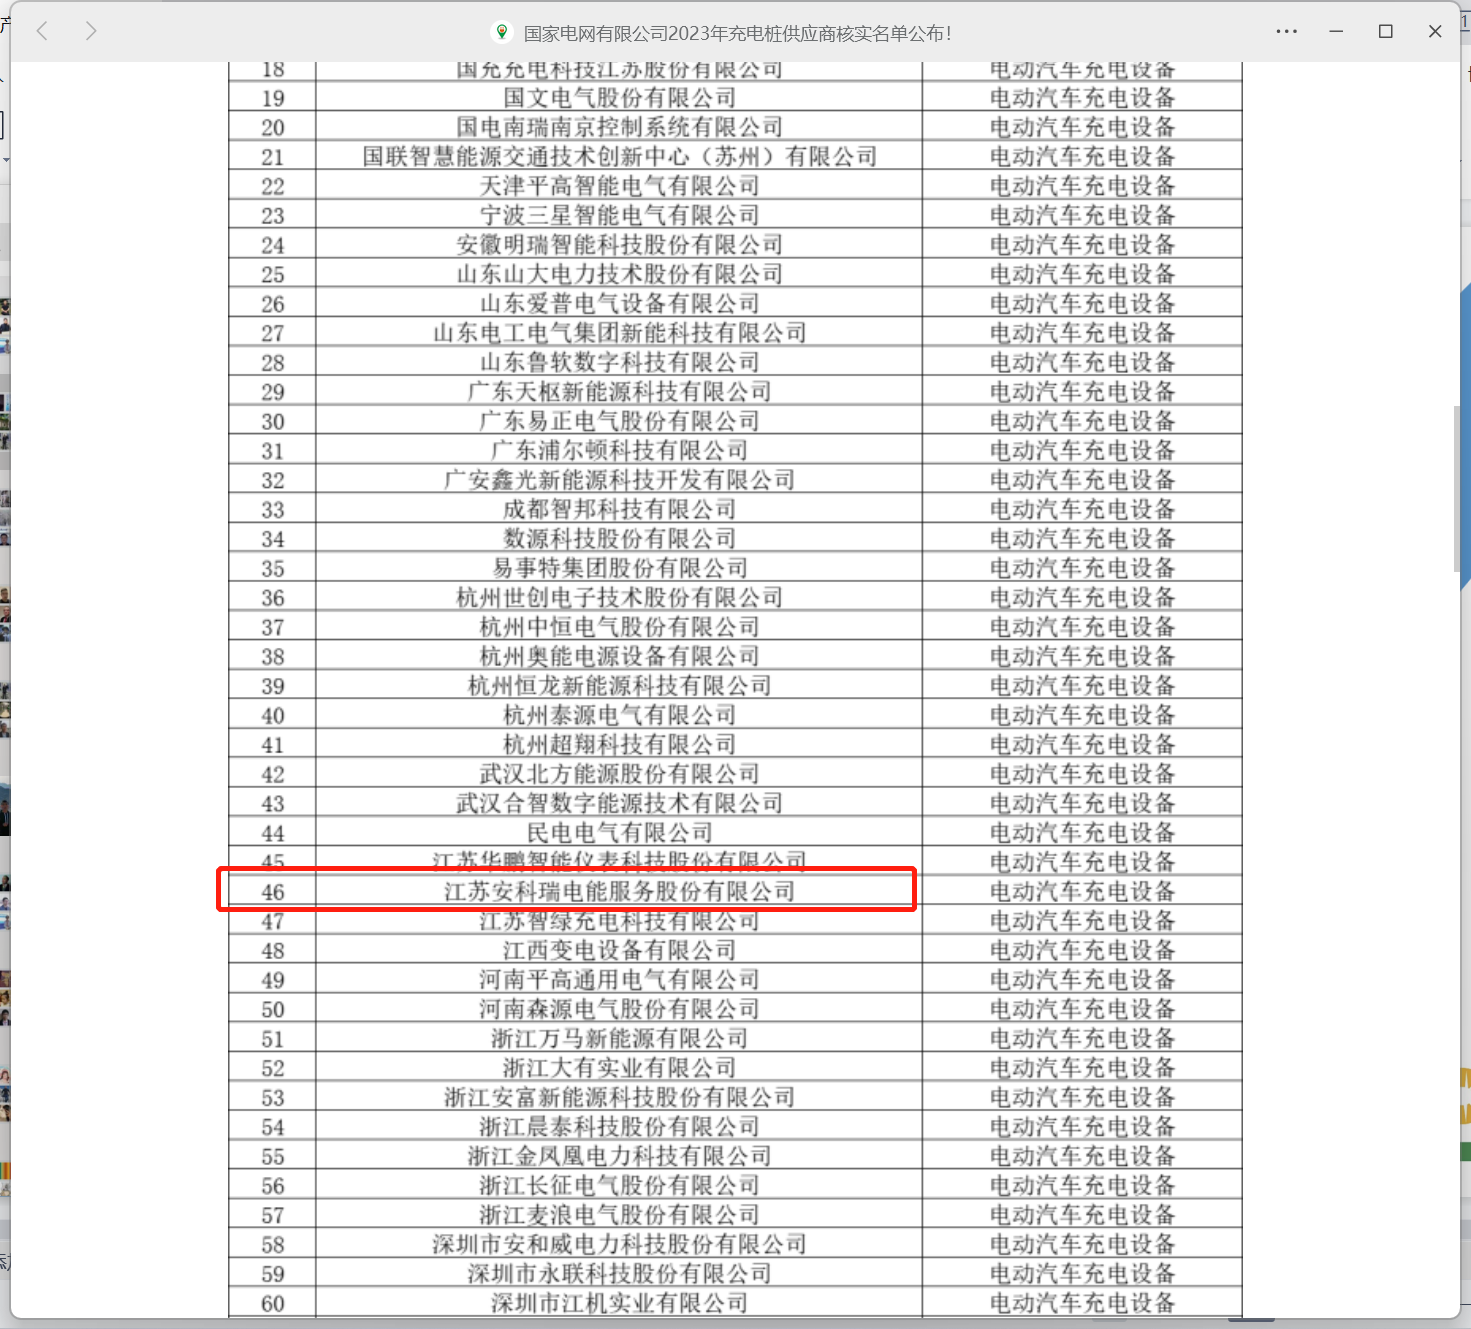Select 数源科技股份有限公司
The width and height of the screenshot is (1471, 1329).
(620, 539)
